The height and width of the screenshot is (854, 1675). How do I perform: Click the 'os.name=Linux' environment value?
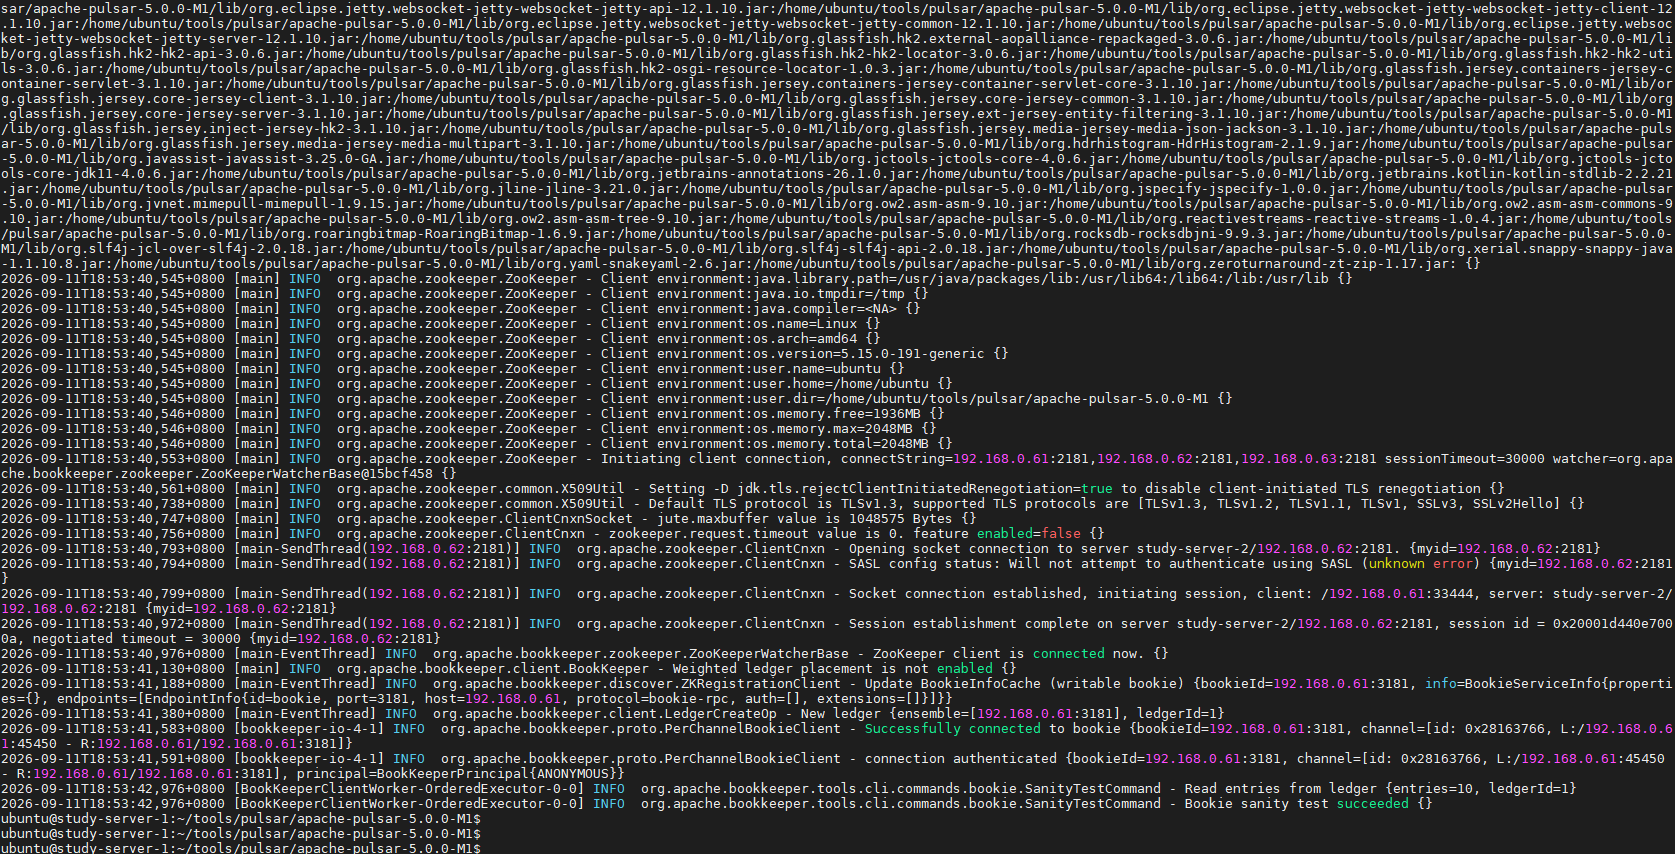click(805, 324)
